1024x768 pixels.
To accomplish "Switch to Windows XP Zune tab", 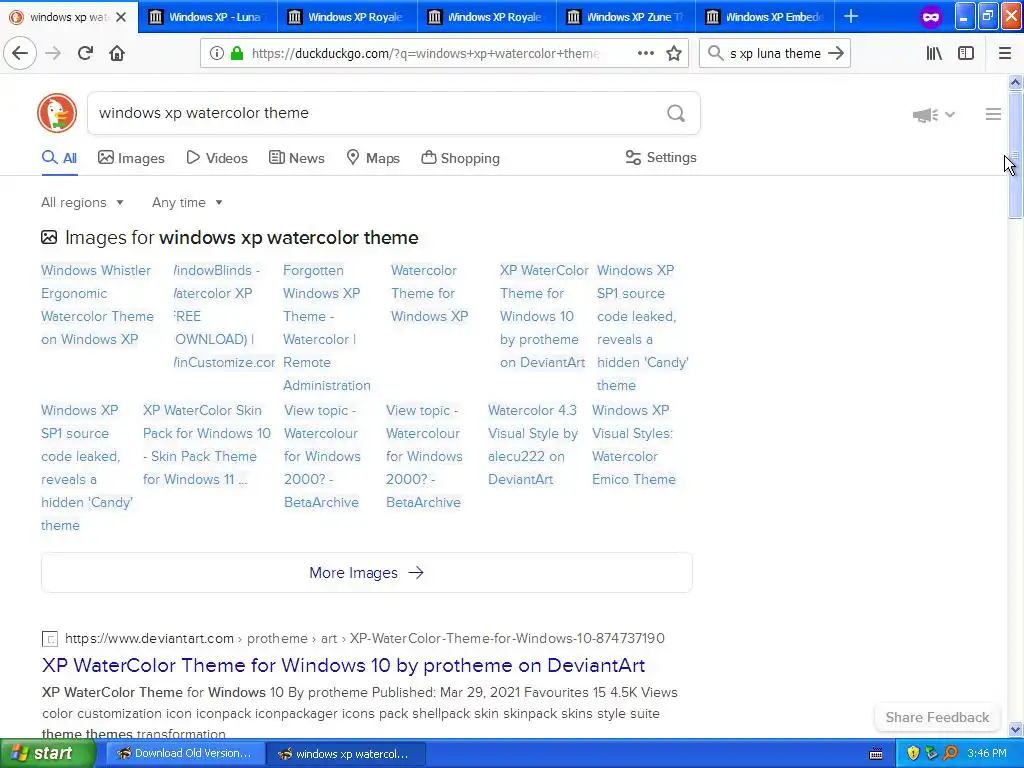I will (626, 17).
